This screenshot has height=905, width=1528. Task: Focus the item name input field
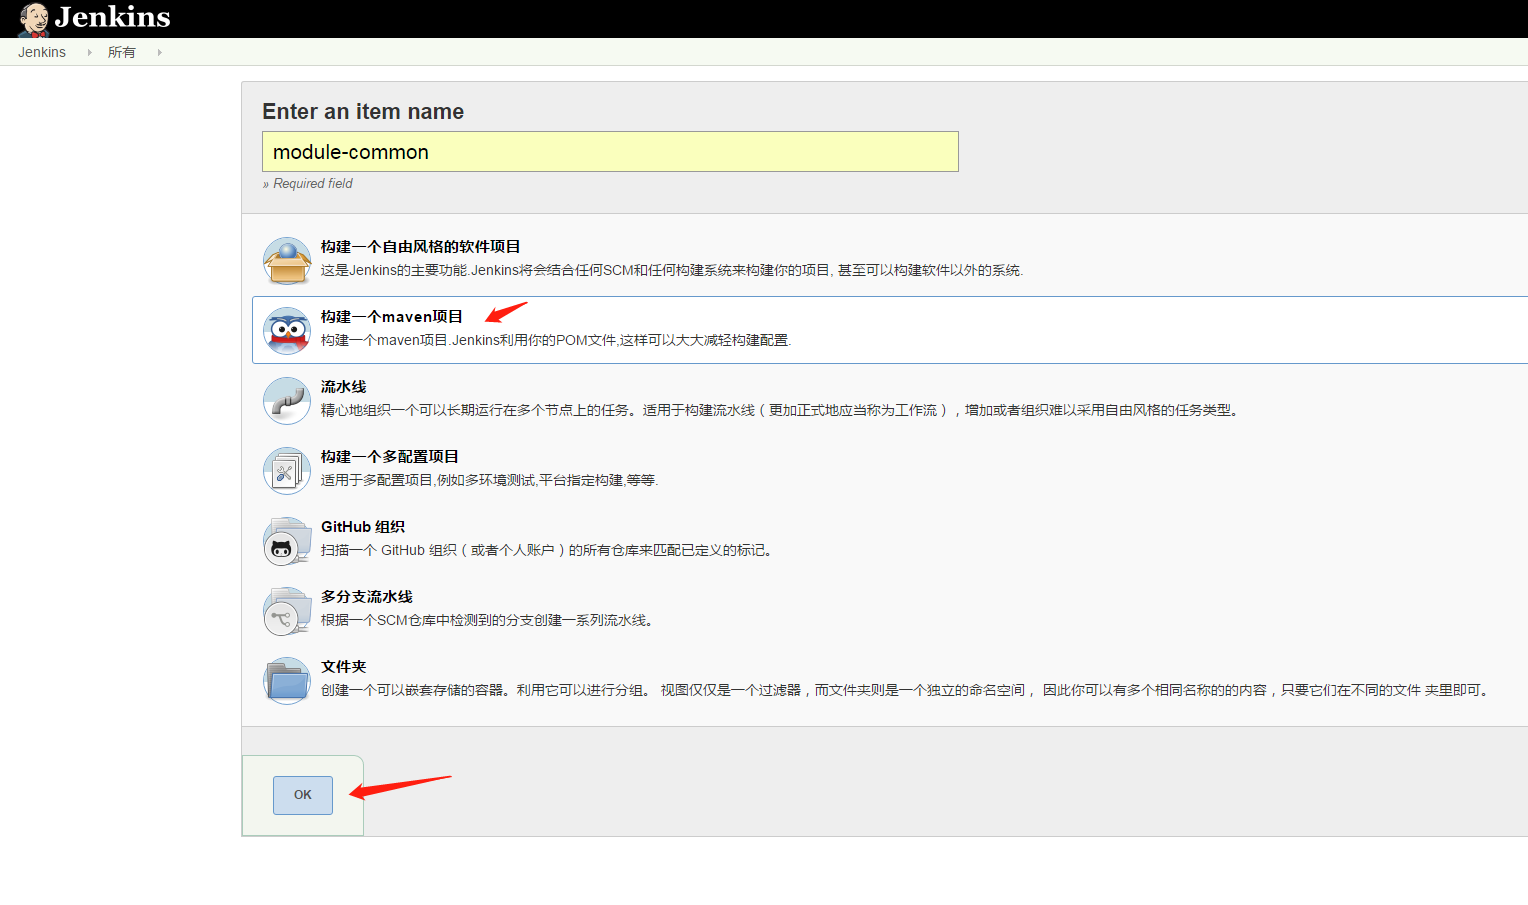coord(610,152)
